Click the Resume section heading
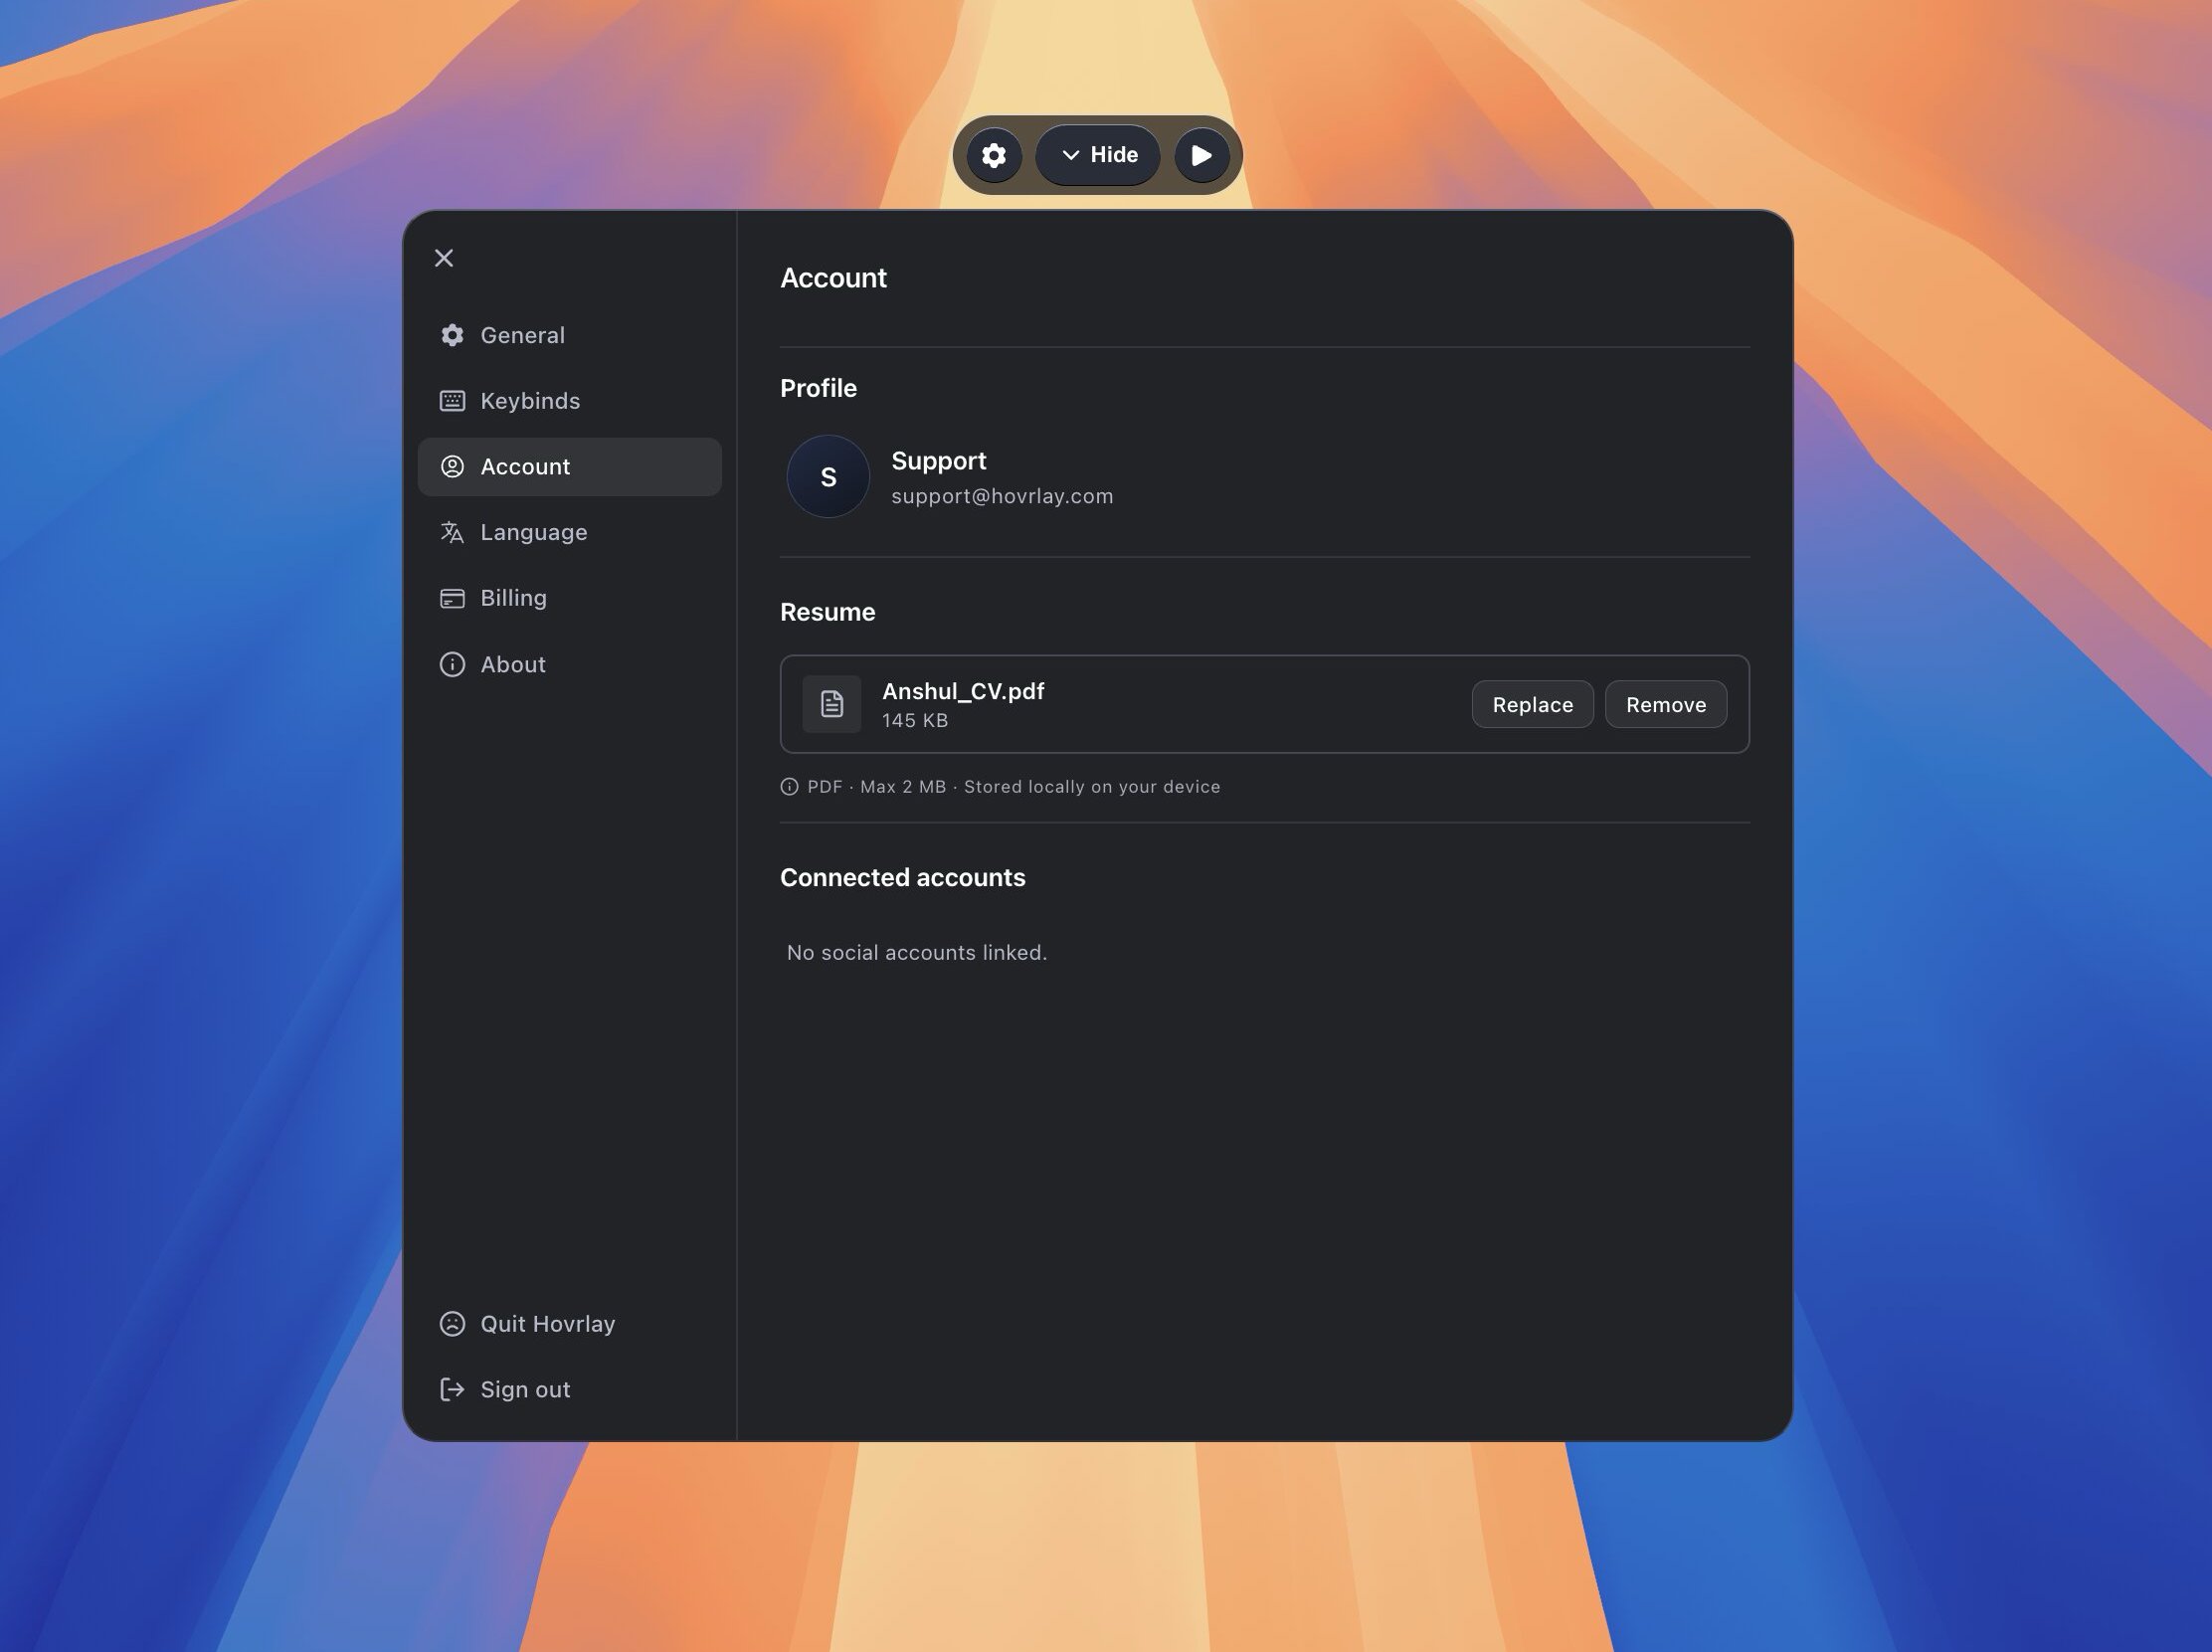2212x1652 pixels. pyautogui.click(x=827, y=612)
